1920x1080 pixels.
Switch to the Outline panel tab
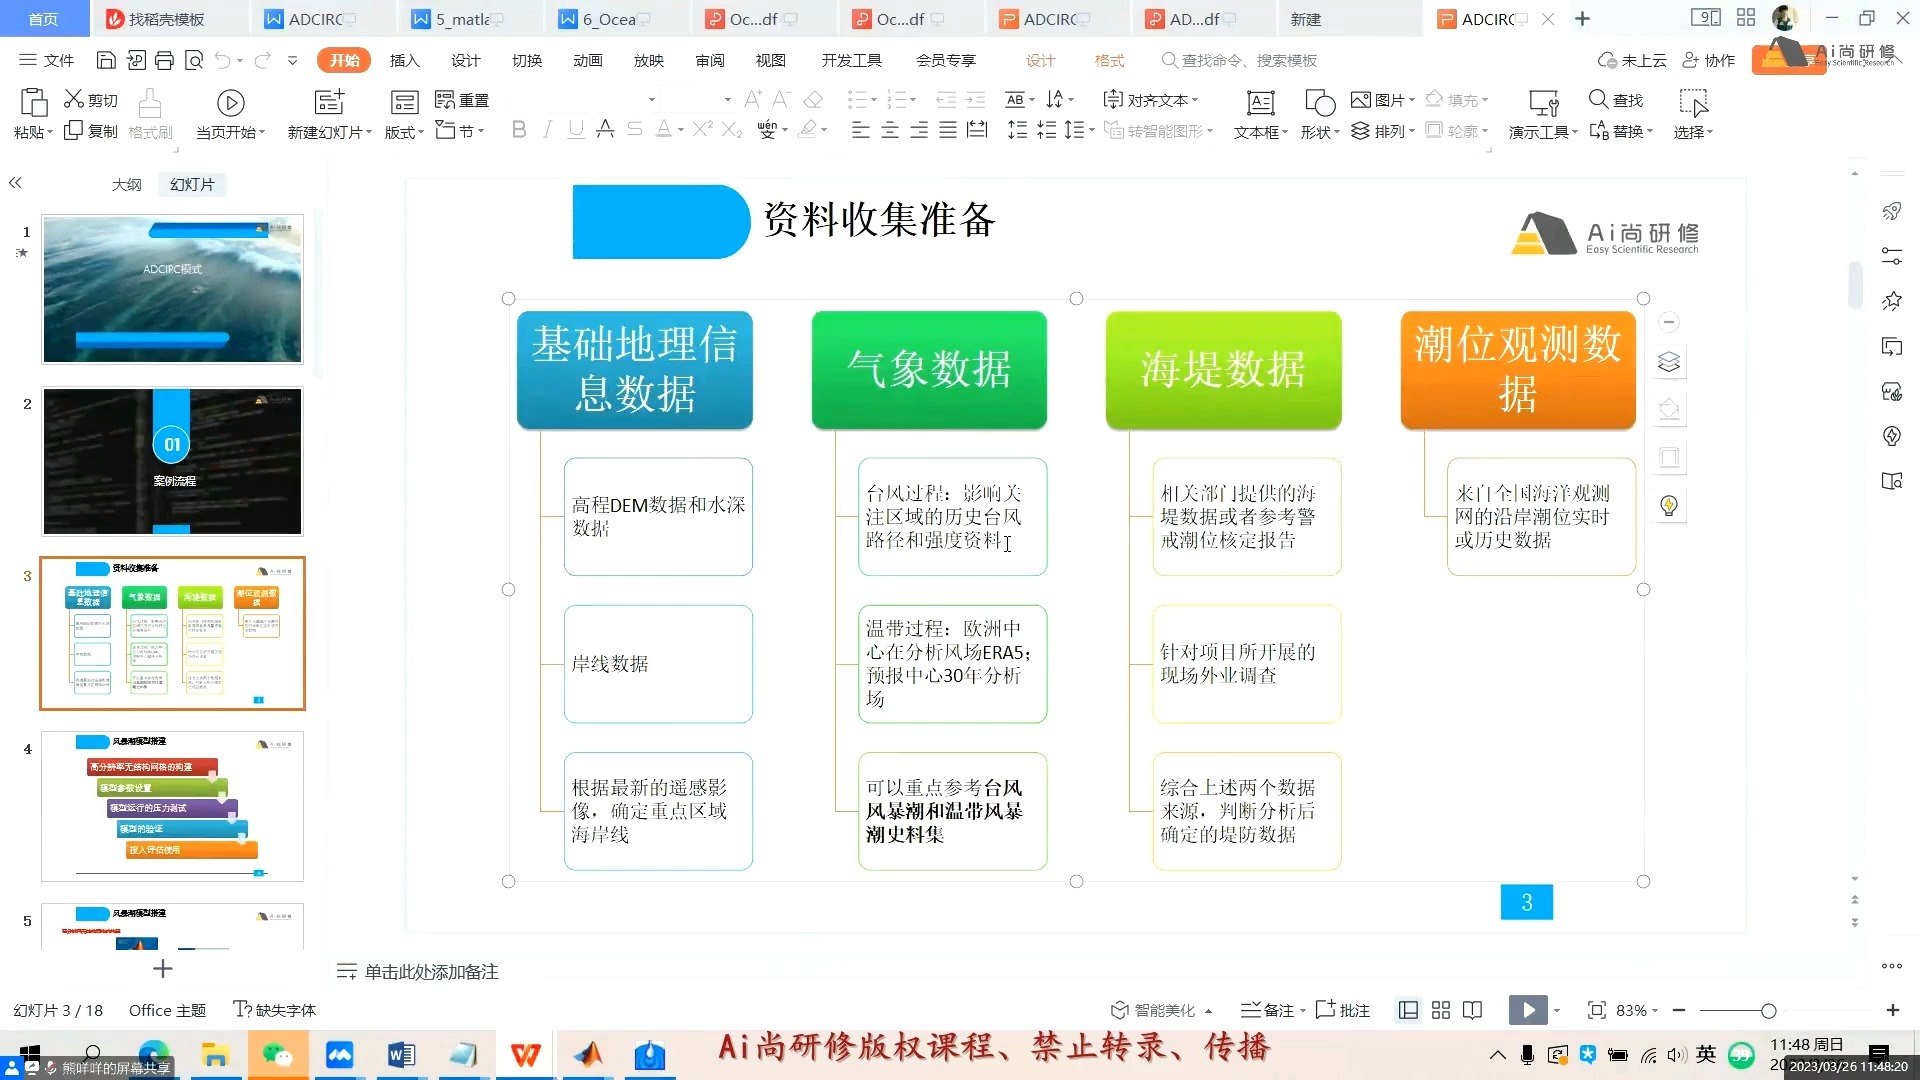coord(126,185)
